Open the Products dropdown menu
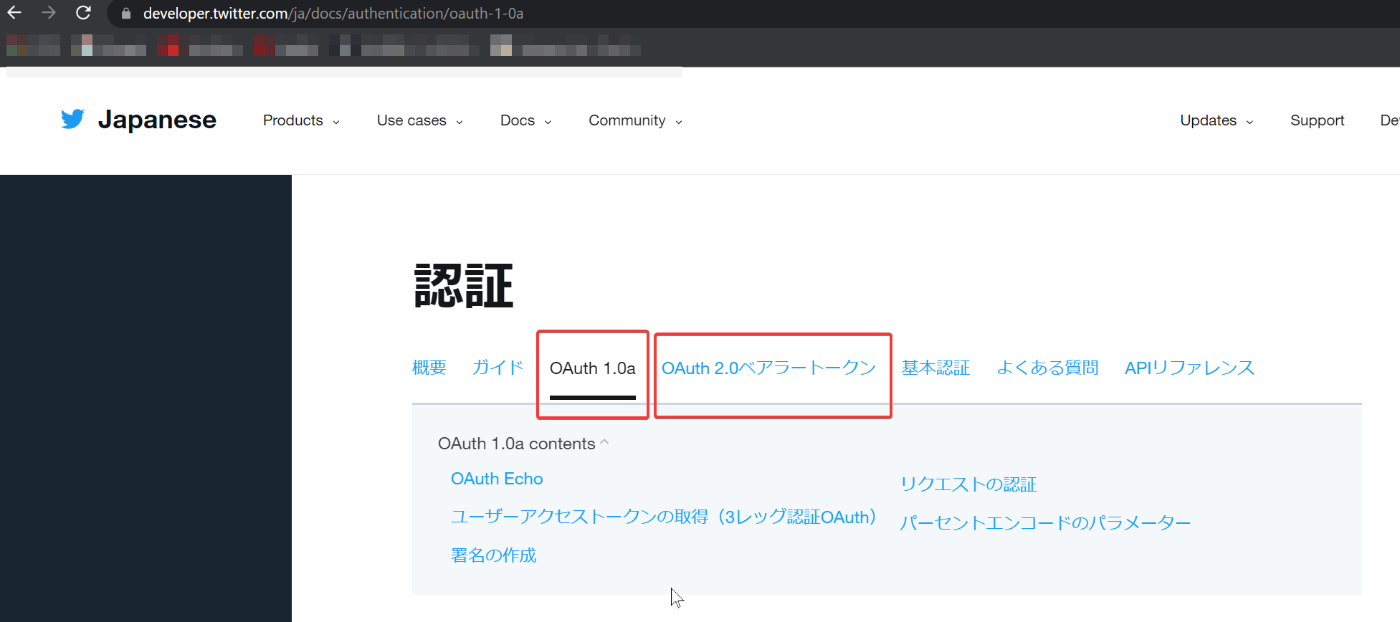Screen dimensions: 1400x622 301,120
